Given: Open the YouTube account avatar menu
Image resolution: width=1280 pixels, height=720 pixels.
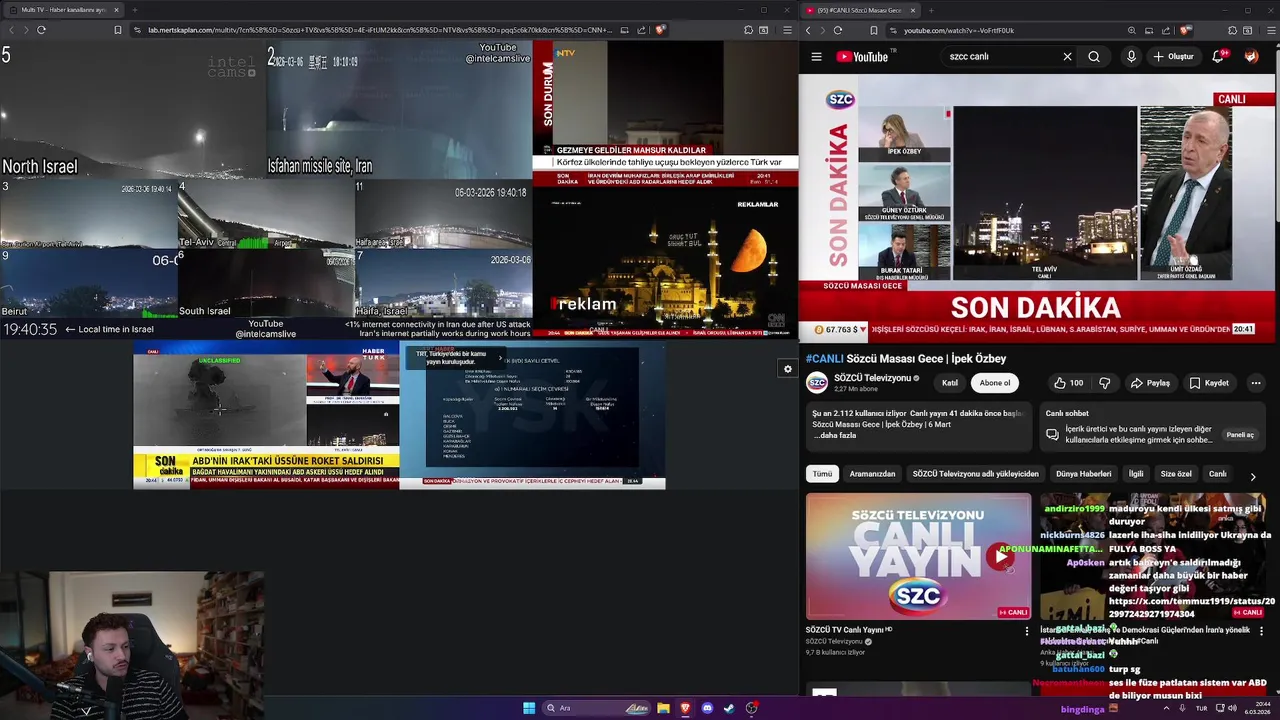Looking at the screenshot, I should tap(1251, 57).
